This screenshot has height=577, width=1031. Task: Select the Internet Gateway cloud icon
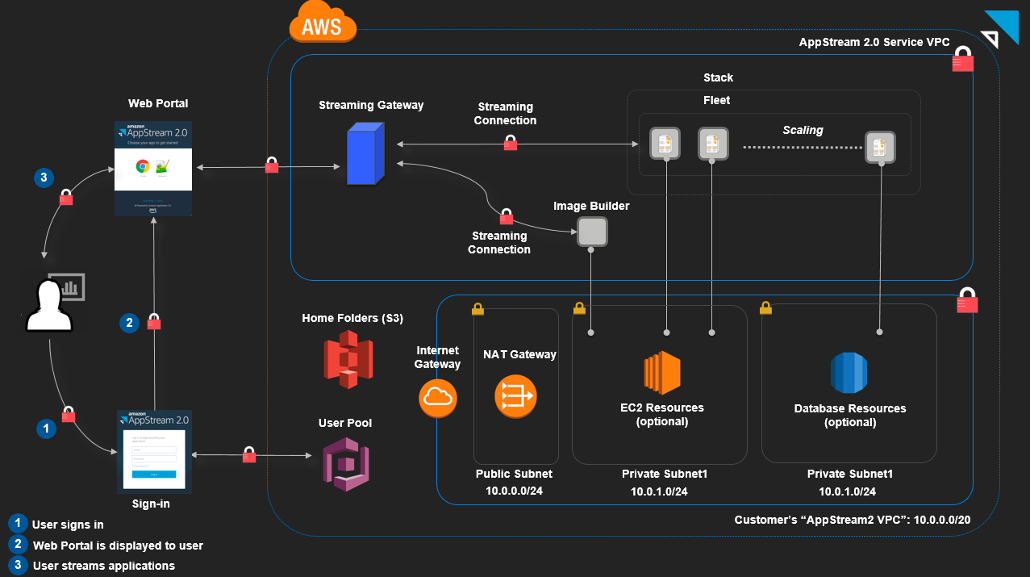(x=437, y=398)
